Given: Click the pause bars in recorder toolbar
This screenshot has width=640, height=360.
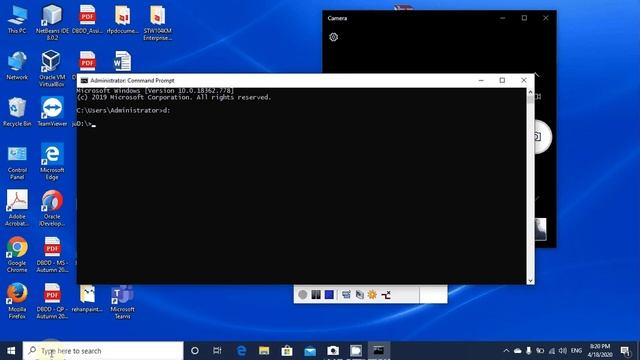Looking at the screenshot, I should 316,295.
